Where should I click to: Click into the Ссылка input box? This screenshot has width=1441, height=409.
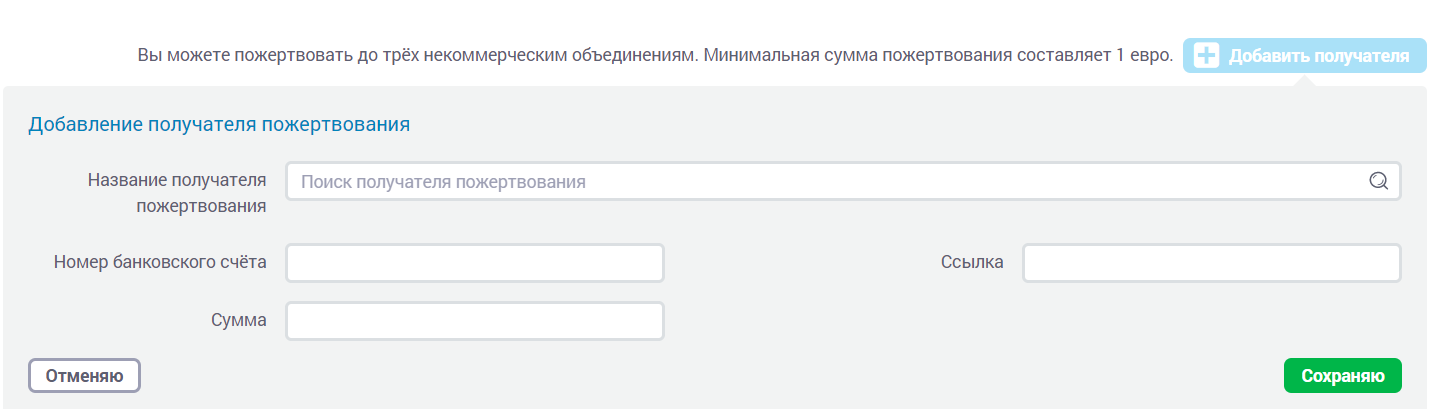pos(1211,263)
